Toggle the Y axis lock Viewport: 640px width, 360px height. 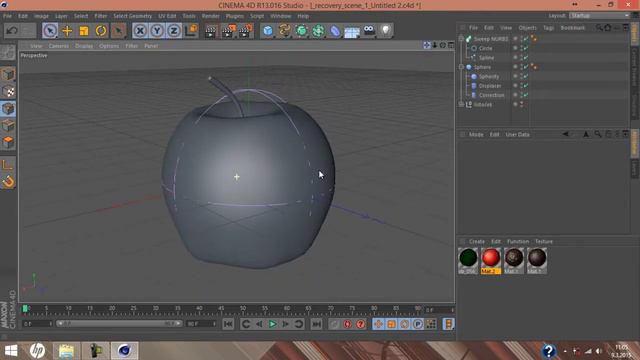[x=157, y=31]
